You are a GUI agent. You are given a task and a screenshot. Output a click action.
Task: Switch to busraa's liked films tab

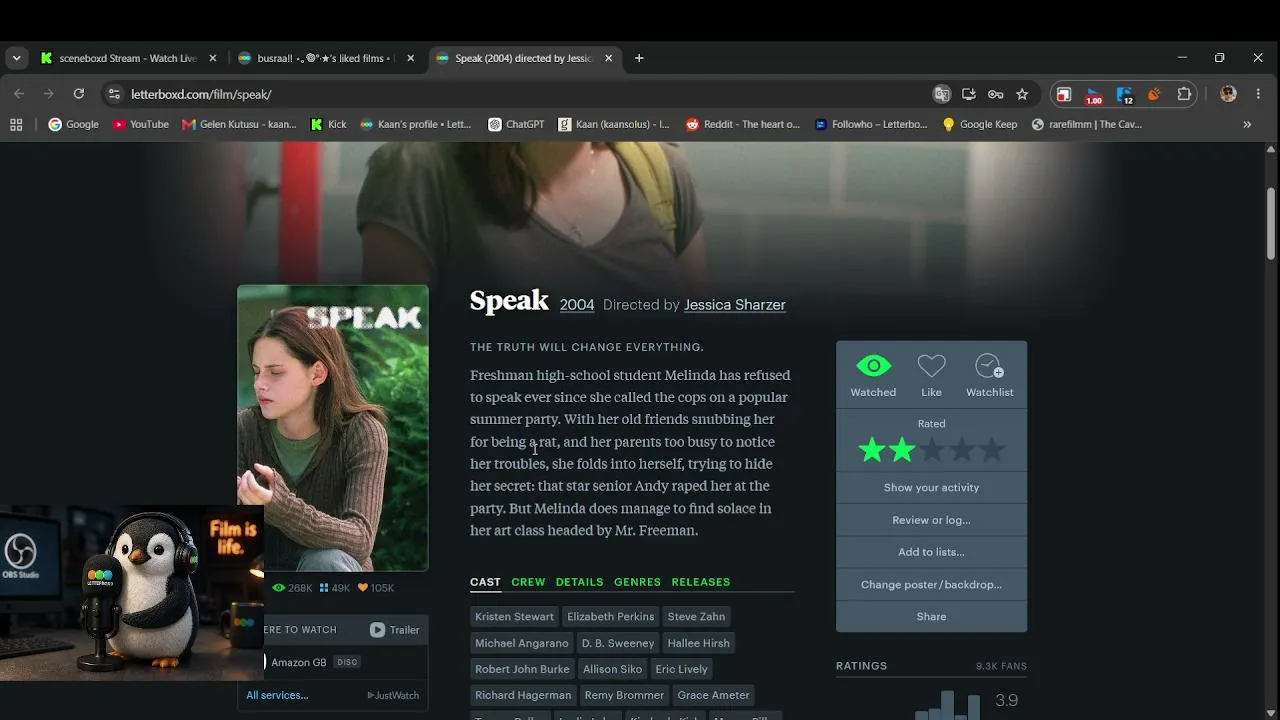[x=324, y=58]
